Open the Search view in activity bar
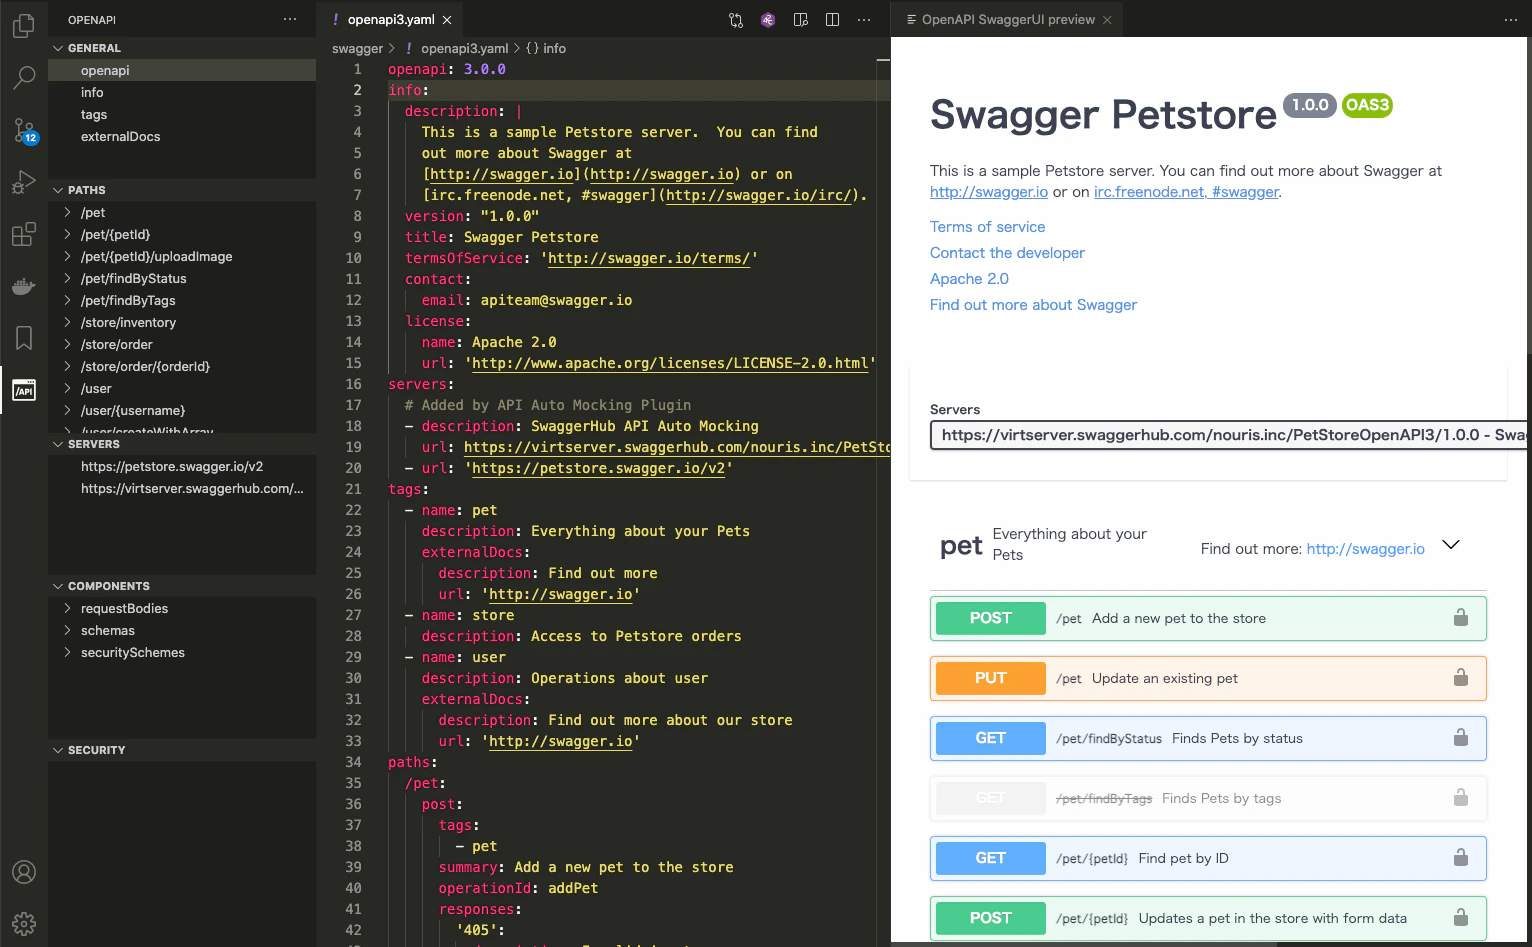Image resolution: width=1532 pixels, height=947 pixels. (x=24, y=77)
